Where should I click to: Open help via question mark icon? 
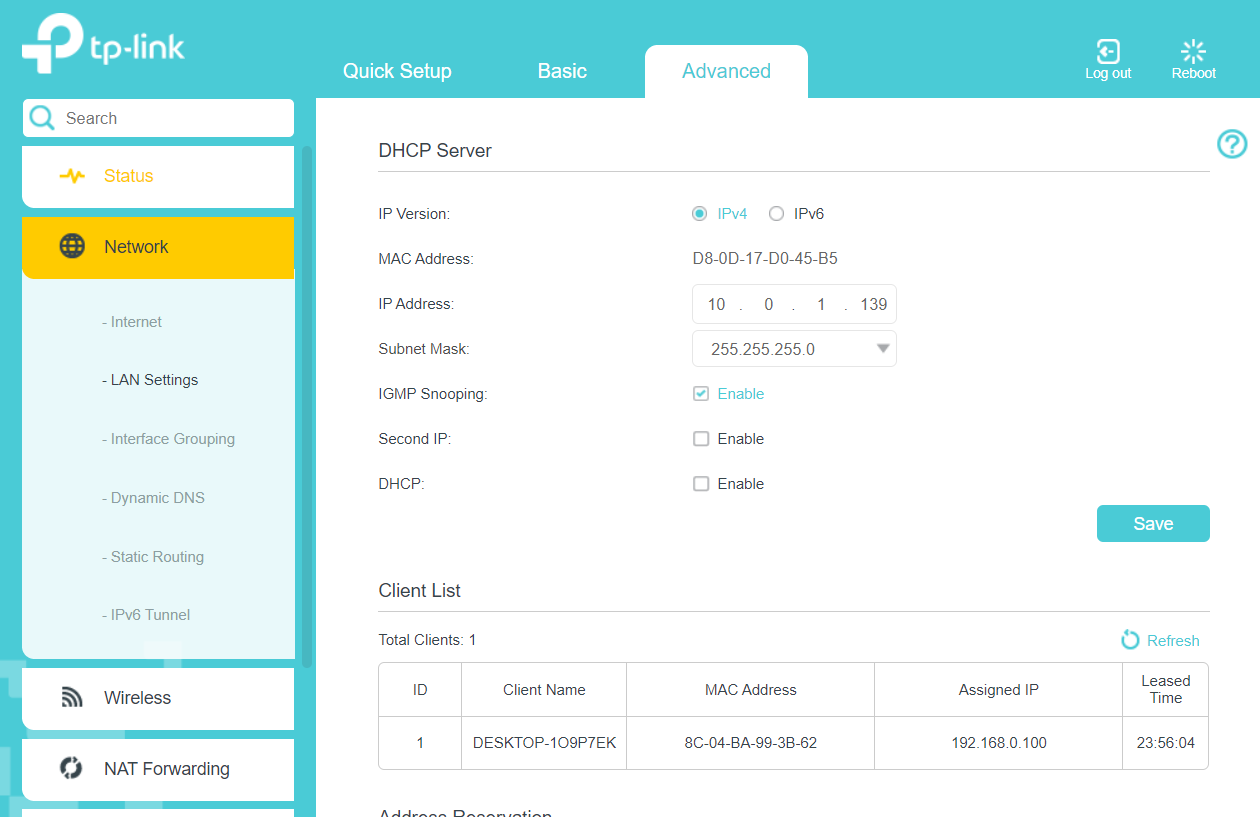point(1232,144)
